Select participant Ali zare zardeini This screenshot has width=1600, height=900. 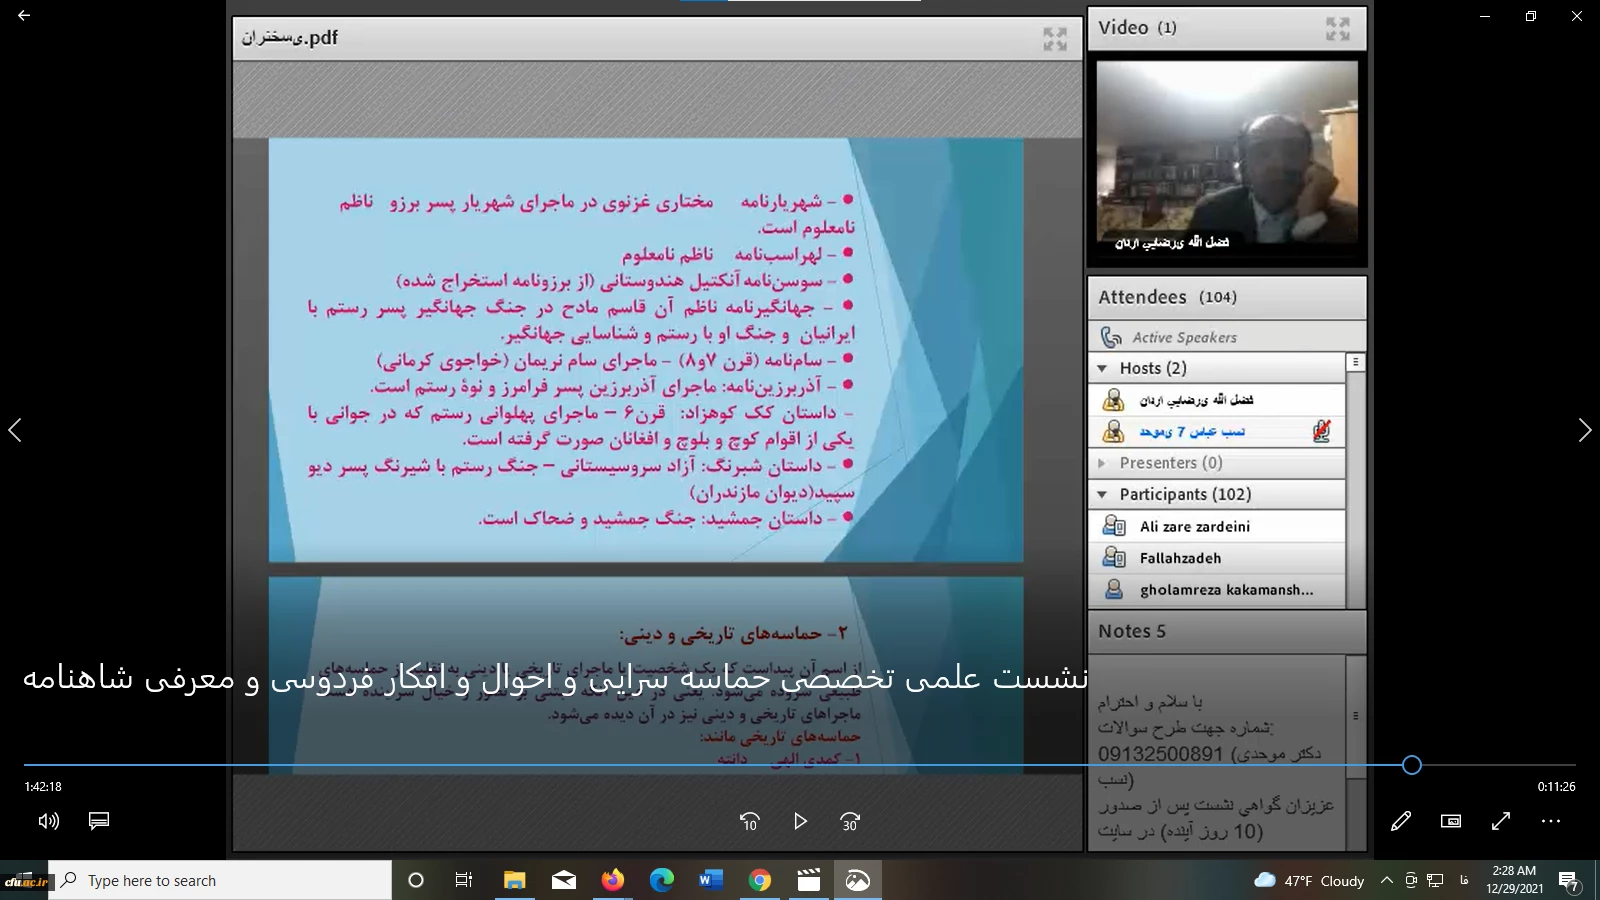[1194, 526]
